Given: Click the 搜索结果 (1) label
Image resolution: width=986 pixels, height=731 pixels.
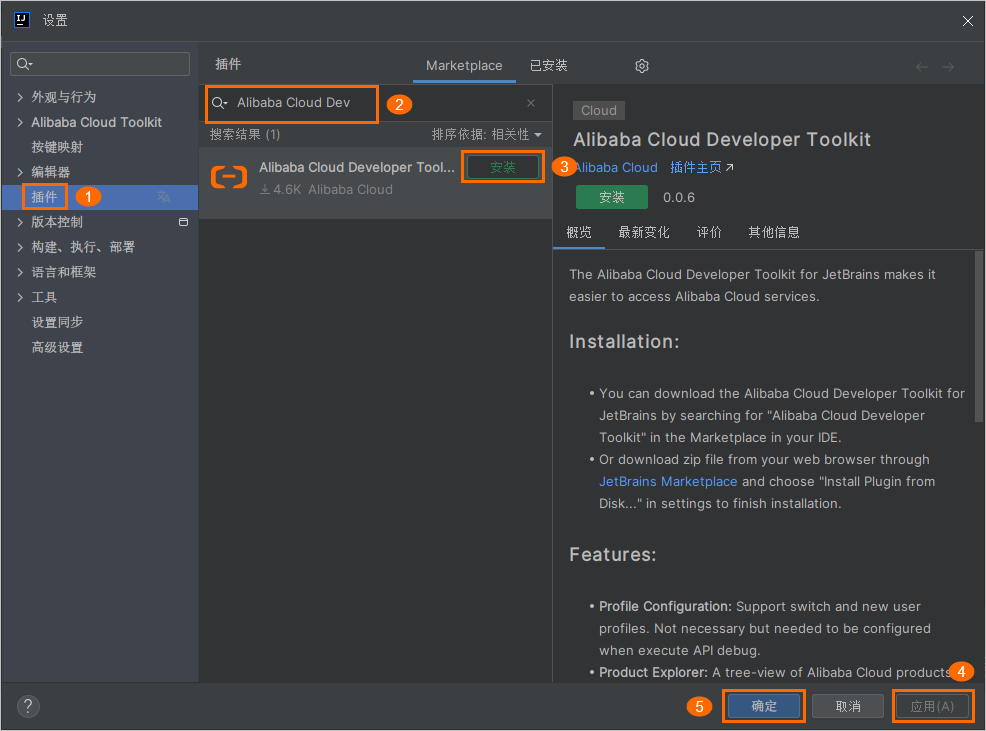Looking at the screenshot, I should point(245,135).
